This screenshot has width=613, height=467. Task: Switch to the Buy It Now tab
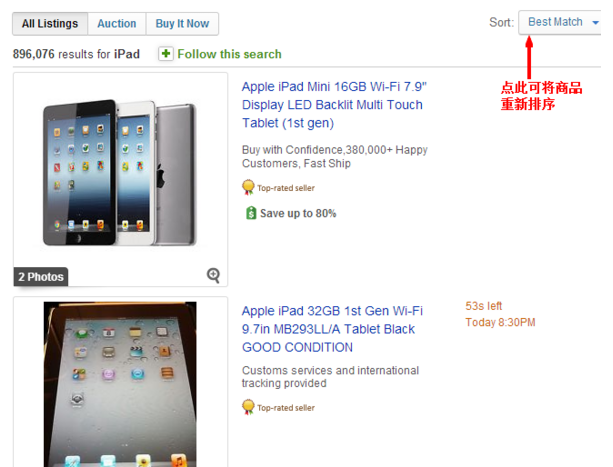tap(182, 24)
